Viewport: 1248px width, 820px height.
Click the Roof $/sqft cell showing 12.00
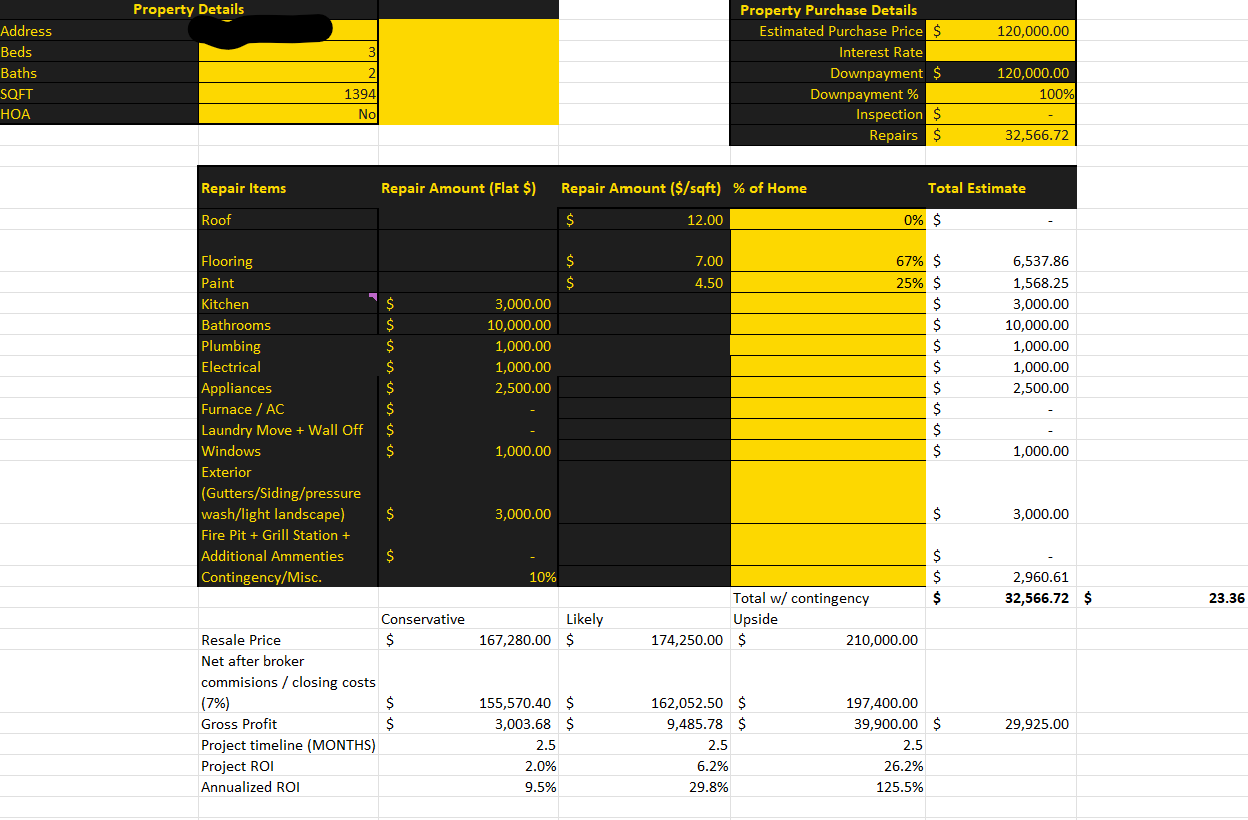[x=644, y=219]
